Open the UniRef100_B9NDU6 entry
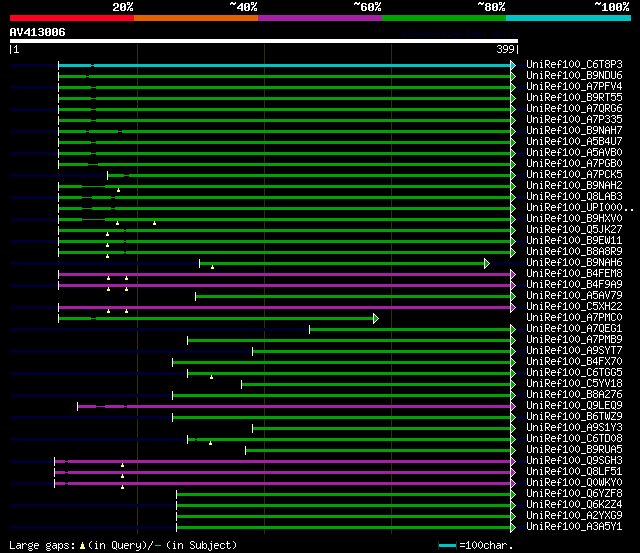The width and height of the screenshot is (640, 553). (574, 76)
